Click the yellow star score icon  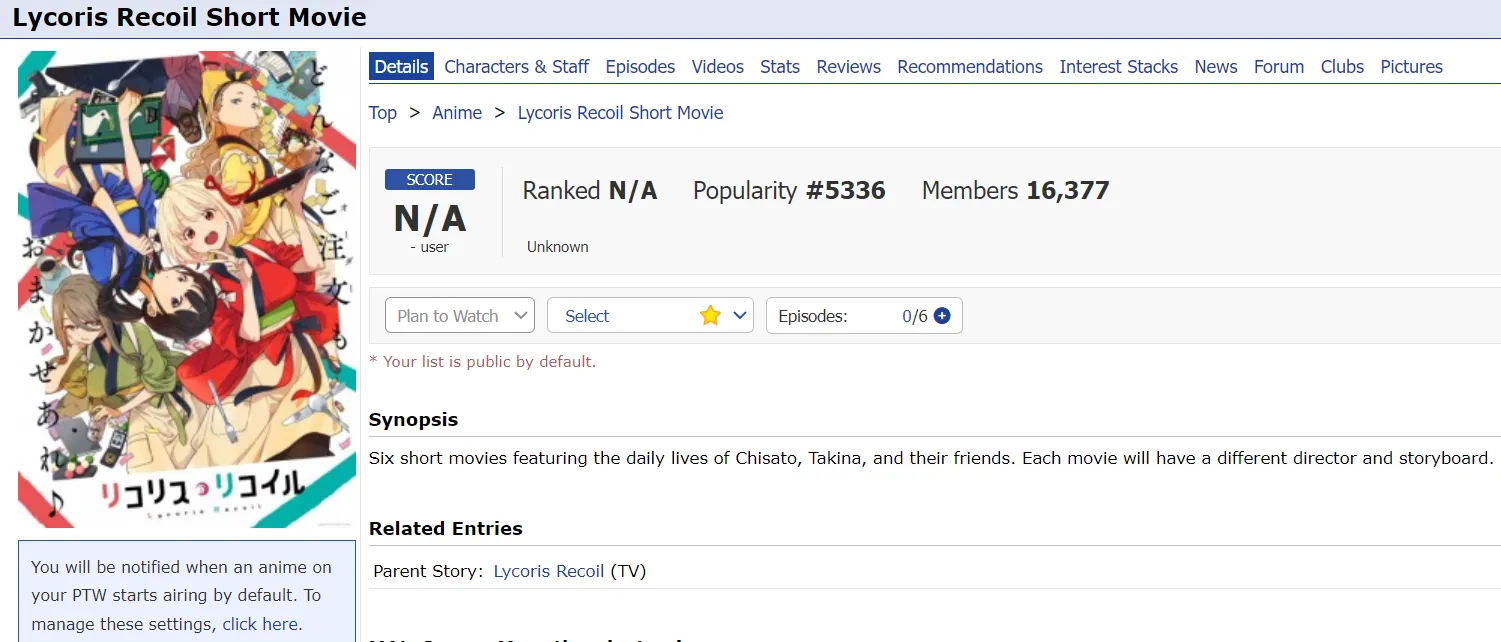click(x=710, y=316)
